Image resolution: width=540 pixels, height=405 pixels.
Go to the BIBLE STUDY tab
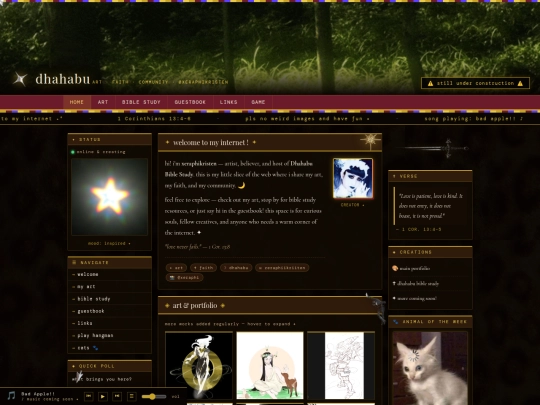(x=141, y=102)
